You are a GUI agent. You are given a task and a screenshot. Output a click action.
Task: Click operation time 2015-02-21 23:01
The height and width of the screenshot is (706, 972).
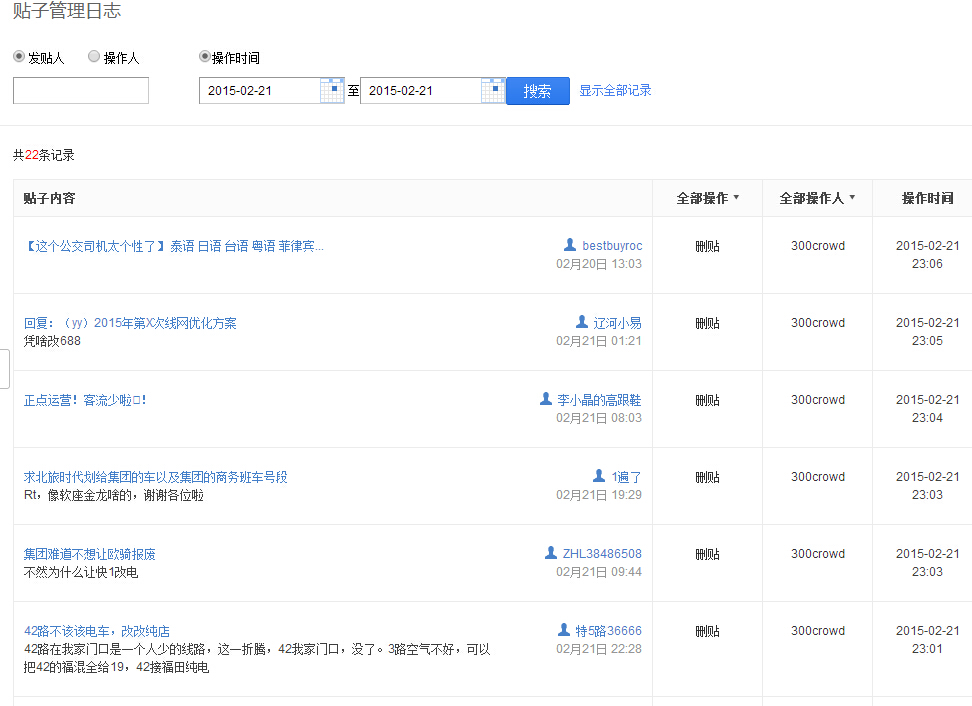(x=927, y=640)
